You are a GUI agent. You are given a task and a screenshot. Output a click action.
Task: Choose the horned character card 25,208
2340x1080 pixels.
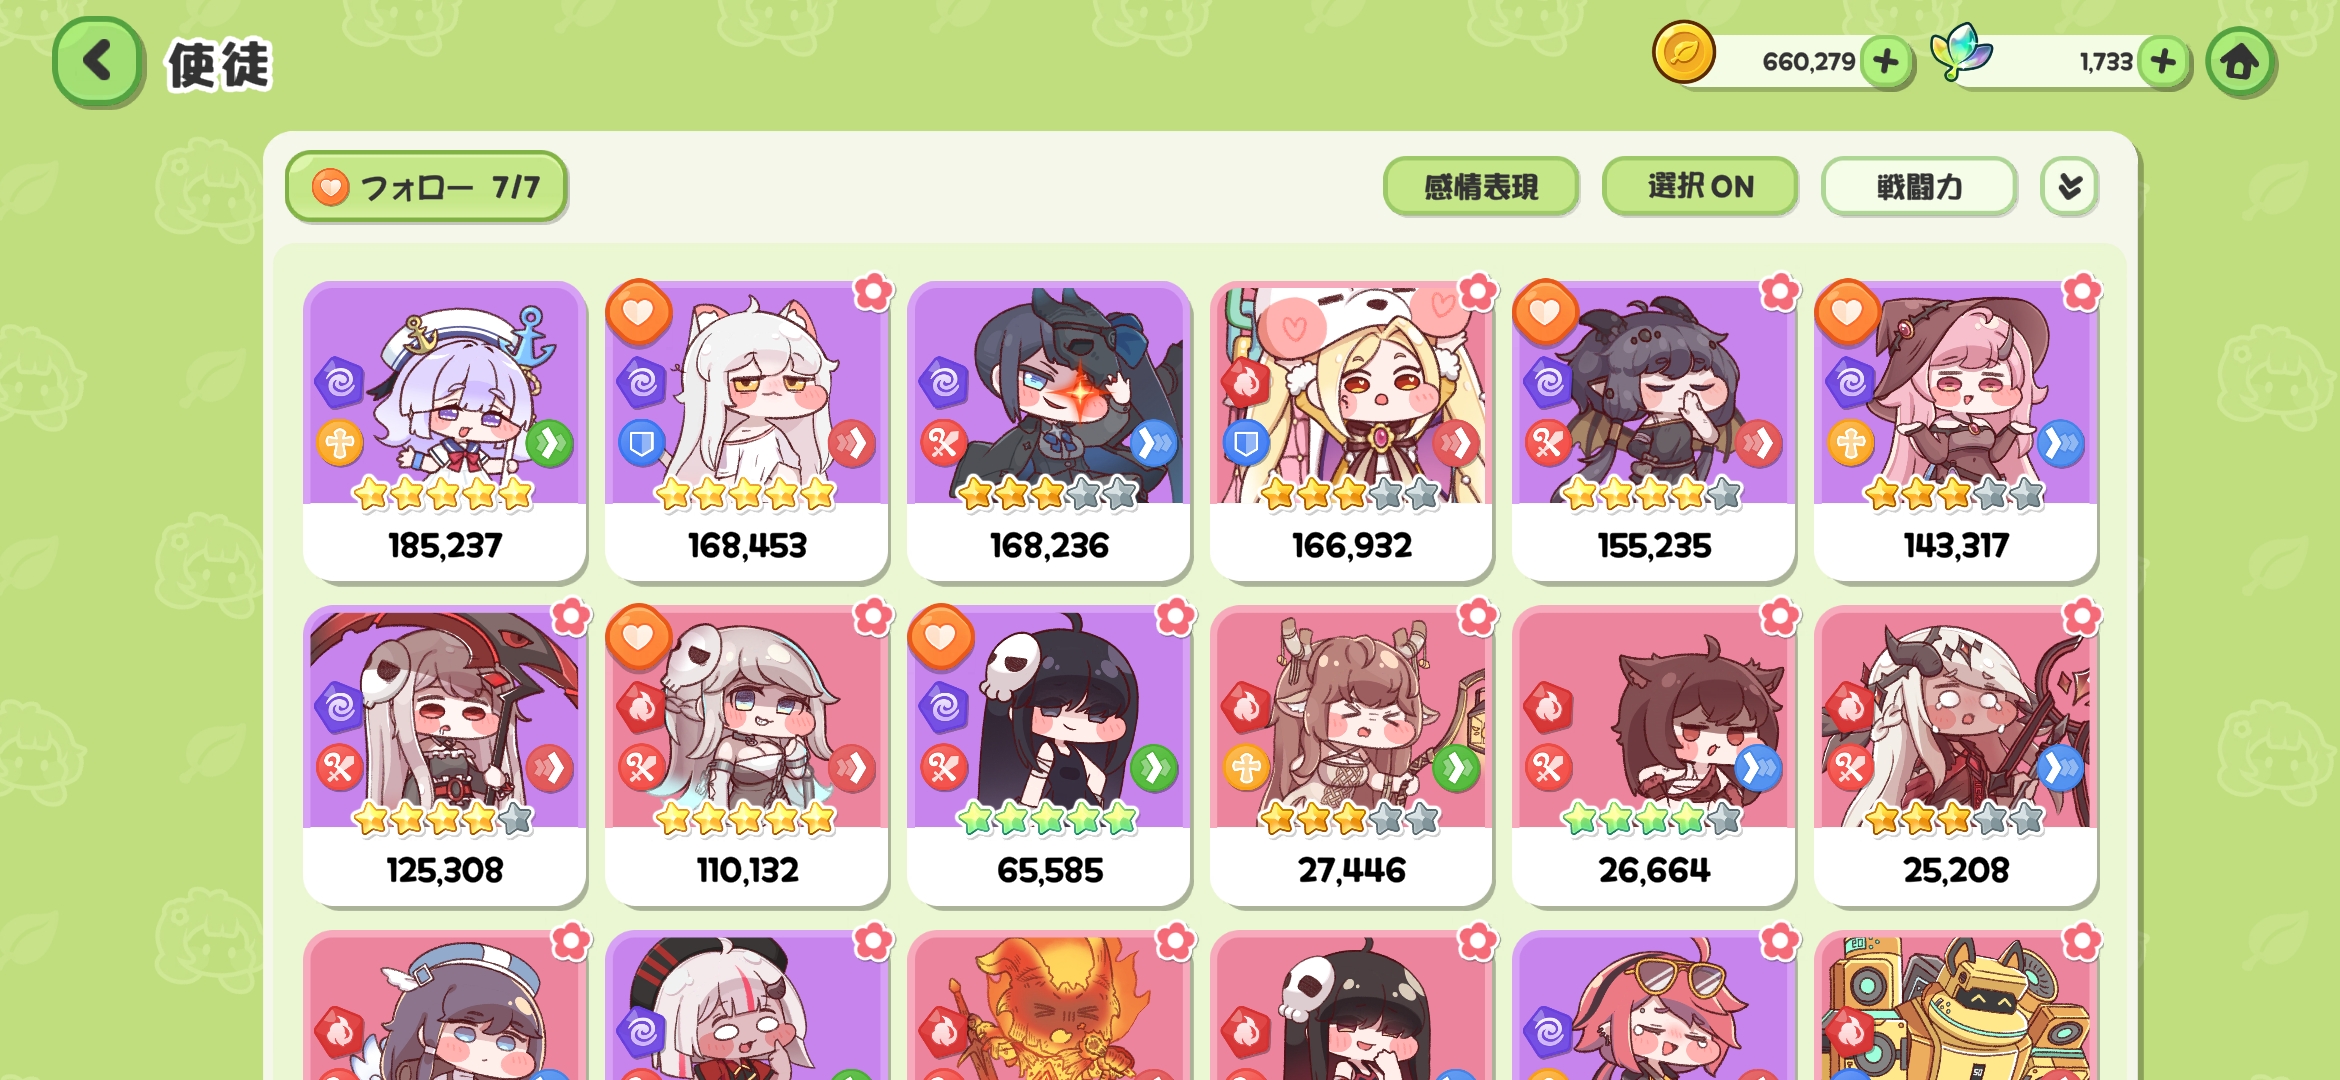[x=1956, y=757]
